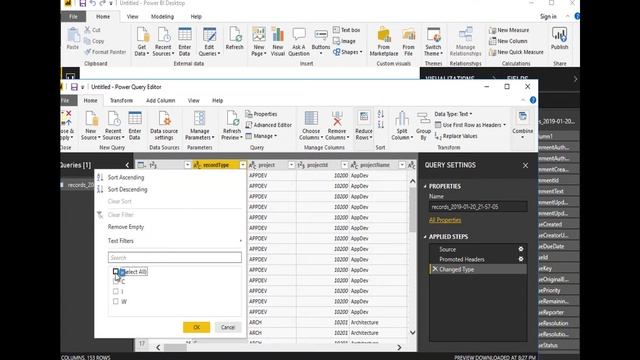Choose Sort Ascending in filter menu
This screenshot has height=360, width=640.
tap(126, 178)
